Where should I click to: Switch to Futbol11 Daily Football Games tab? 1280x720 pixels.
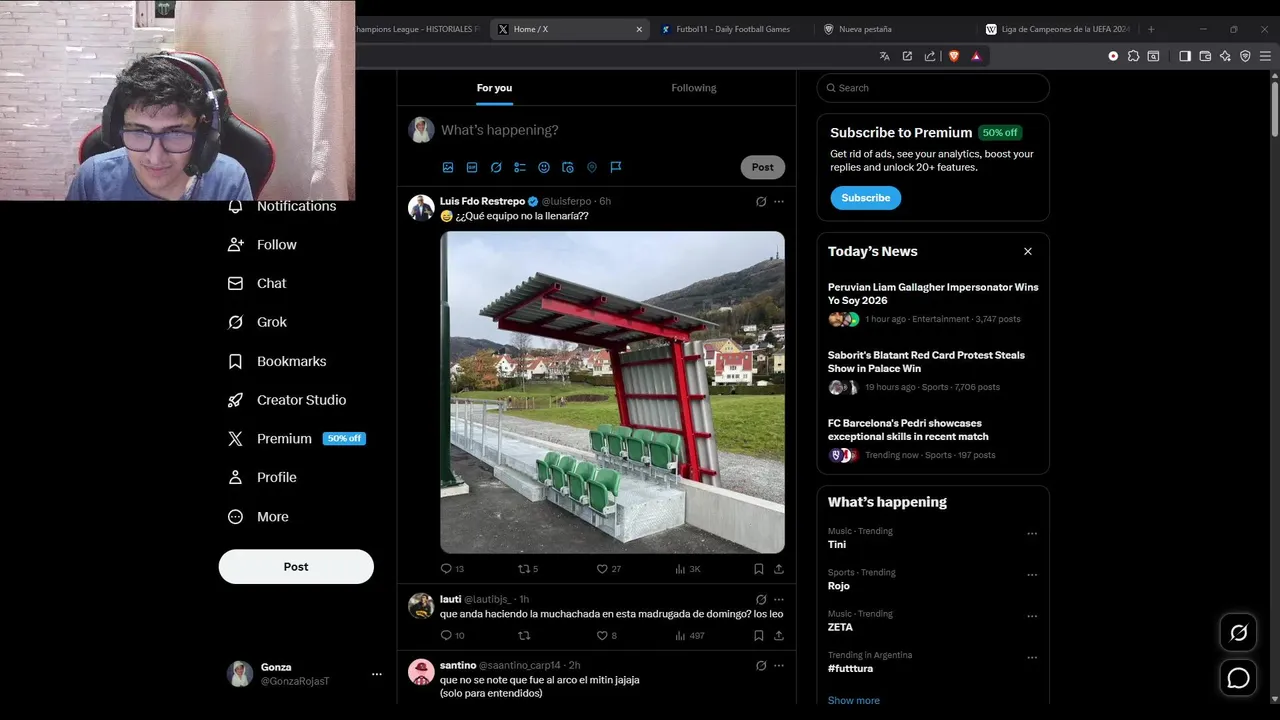pyautogui.click(x=733, y=29)
